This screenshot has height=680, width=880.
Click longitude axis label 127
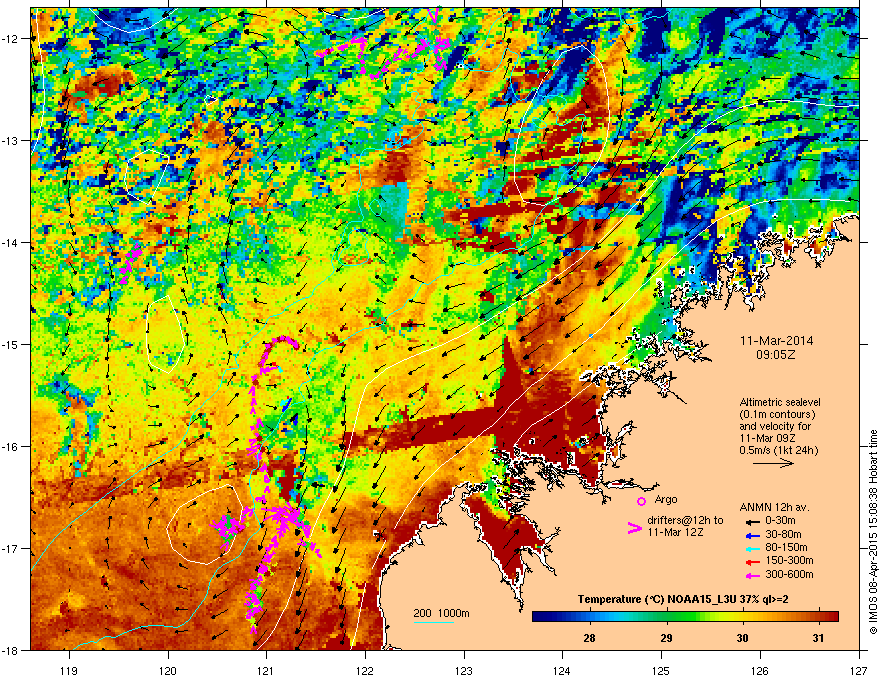coord(859,670)
